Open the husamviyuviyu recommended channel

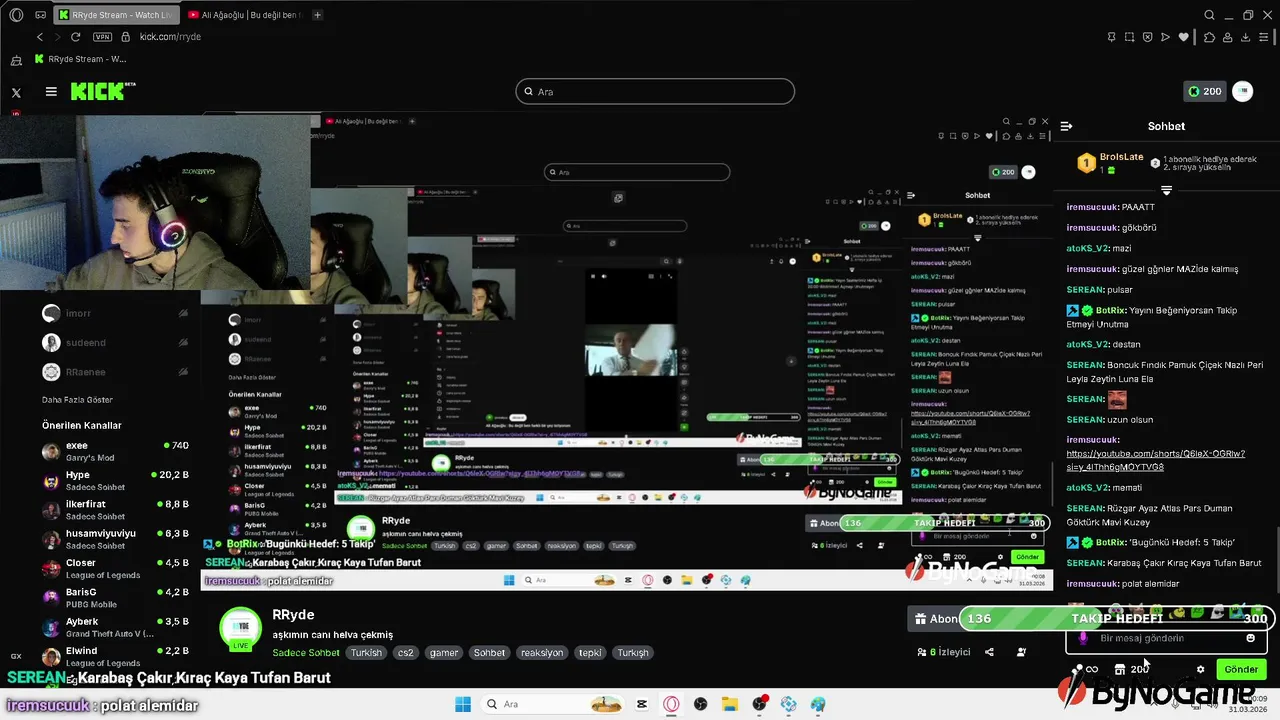(115, 539)
